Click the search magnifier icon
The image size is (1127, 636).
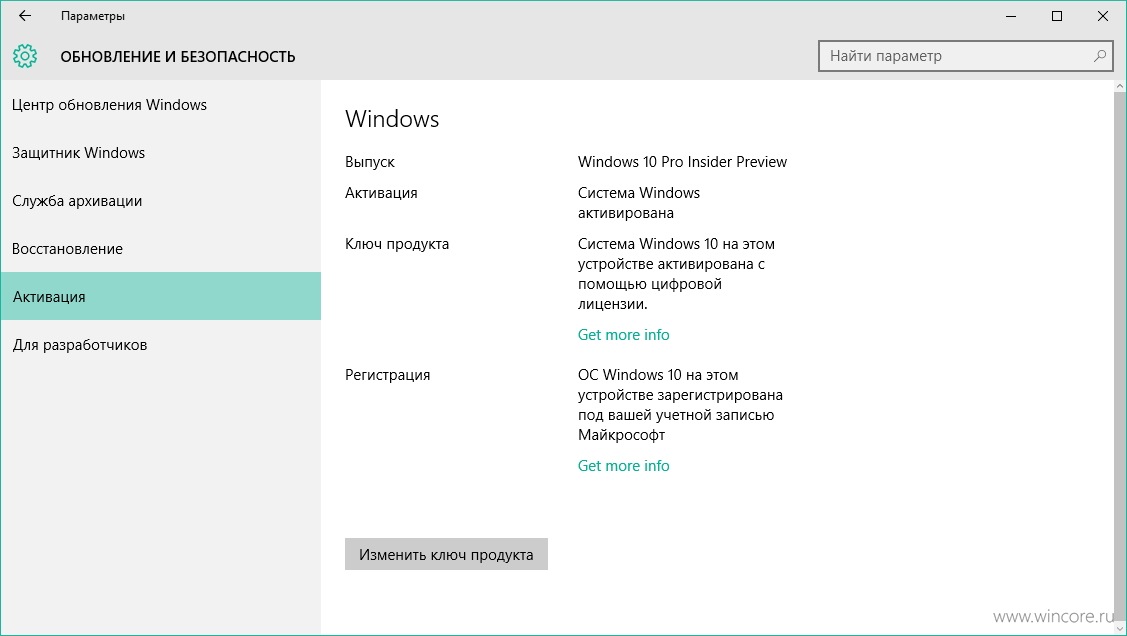[x=1099, y=56]
